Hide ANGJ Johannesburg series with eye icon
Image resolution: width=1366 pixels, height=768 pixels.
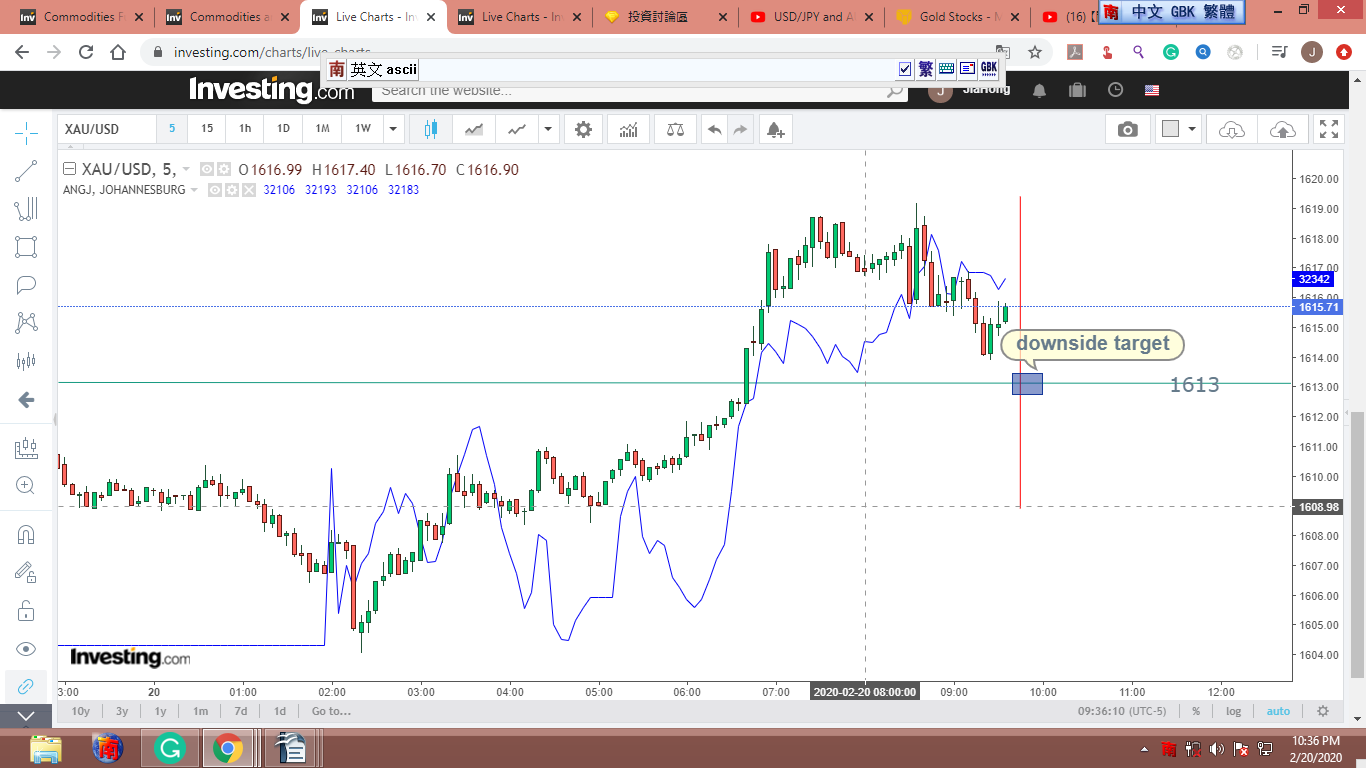215,190
